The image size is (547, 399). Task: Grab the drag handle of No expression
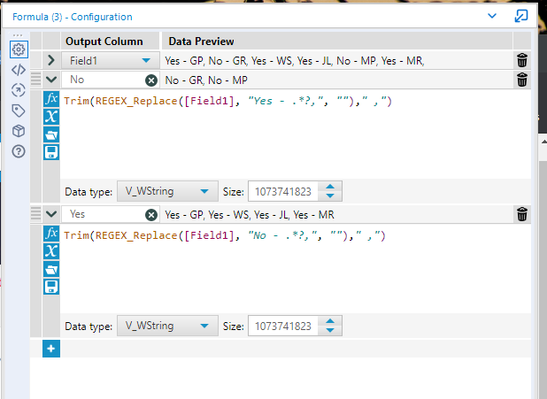pos(36,79)
